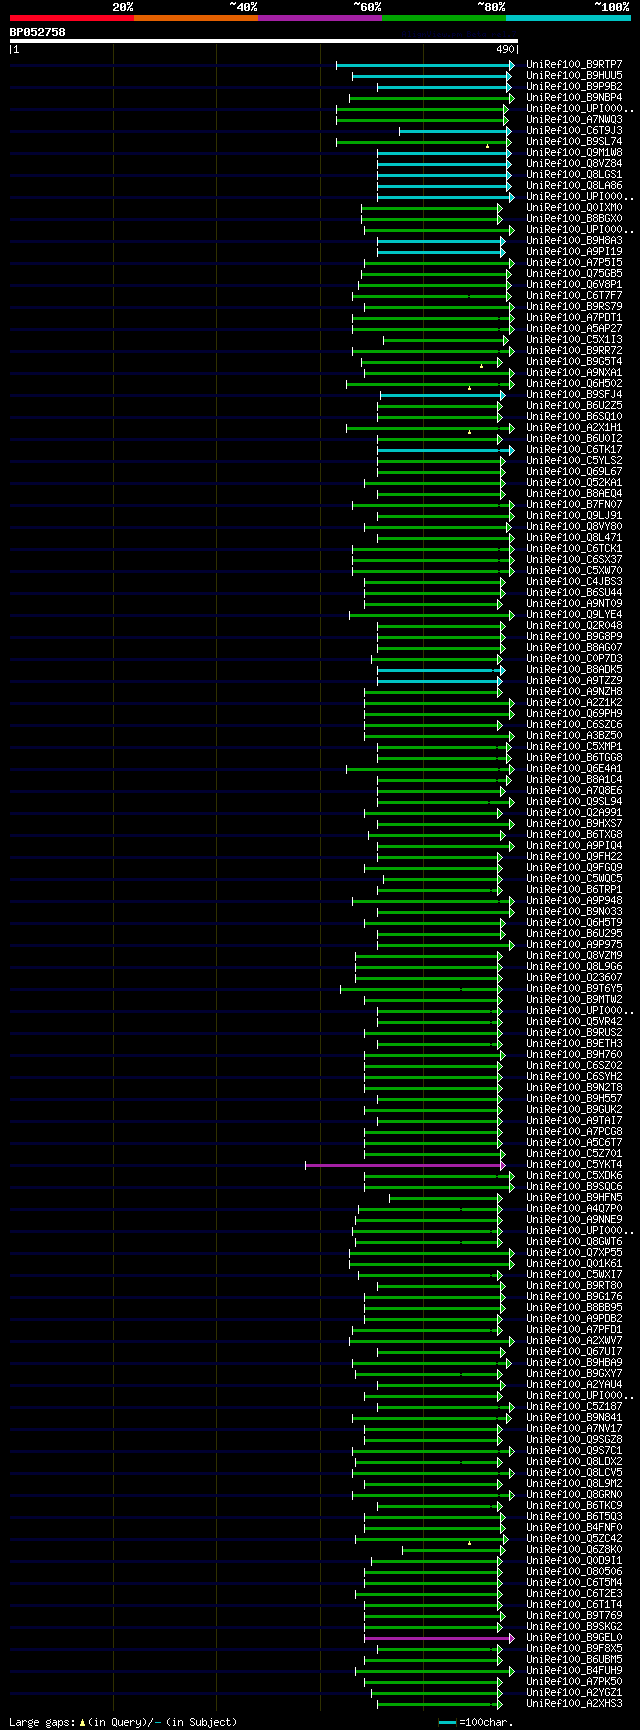Screen dimensions: 640x1730
Task: Click the UniRef100_A9PI19 label
Action: [574, 251]
